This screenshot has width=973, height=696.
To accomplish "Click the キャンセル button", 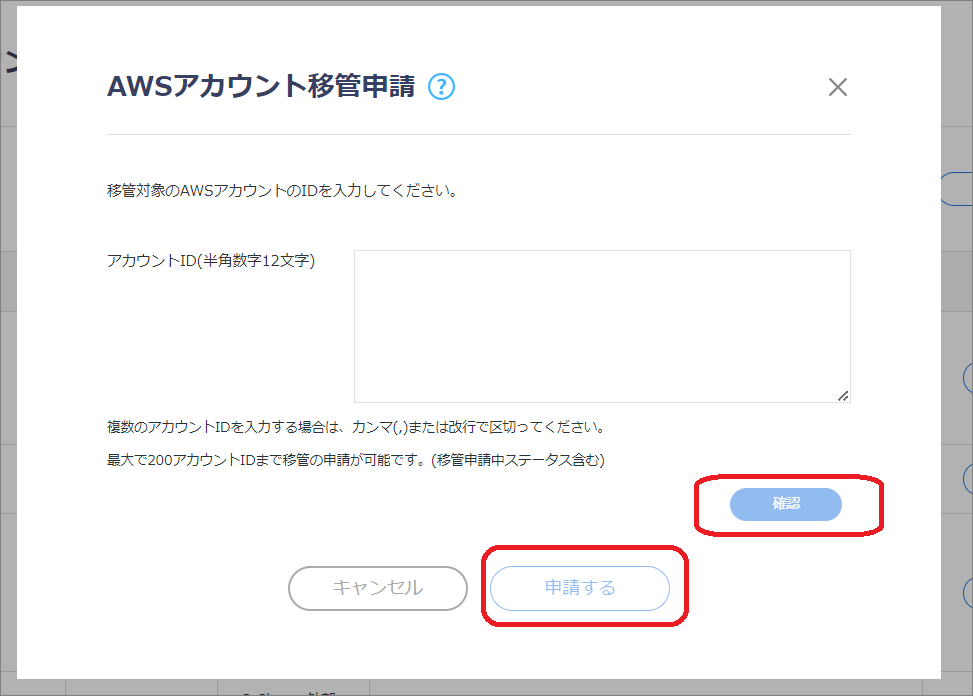I will pos(377,588).
